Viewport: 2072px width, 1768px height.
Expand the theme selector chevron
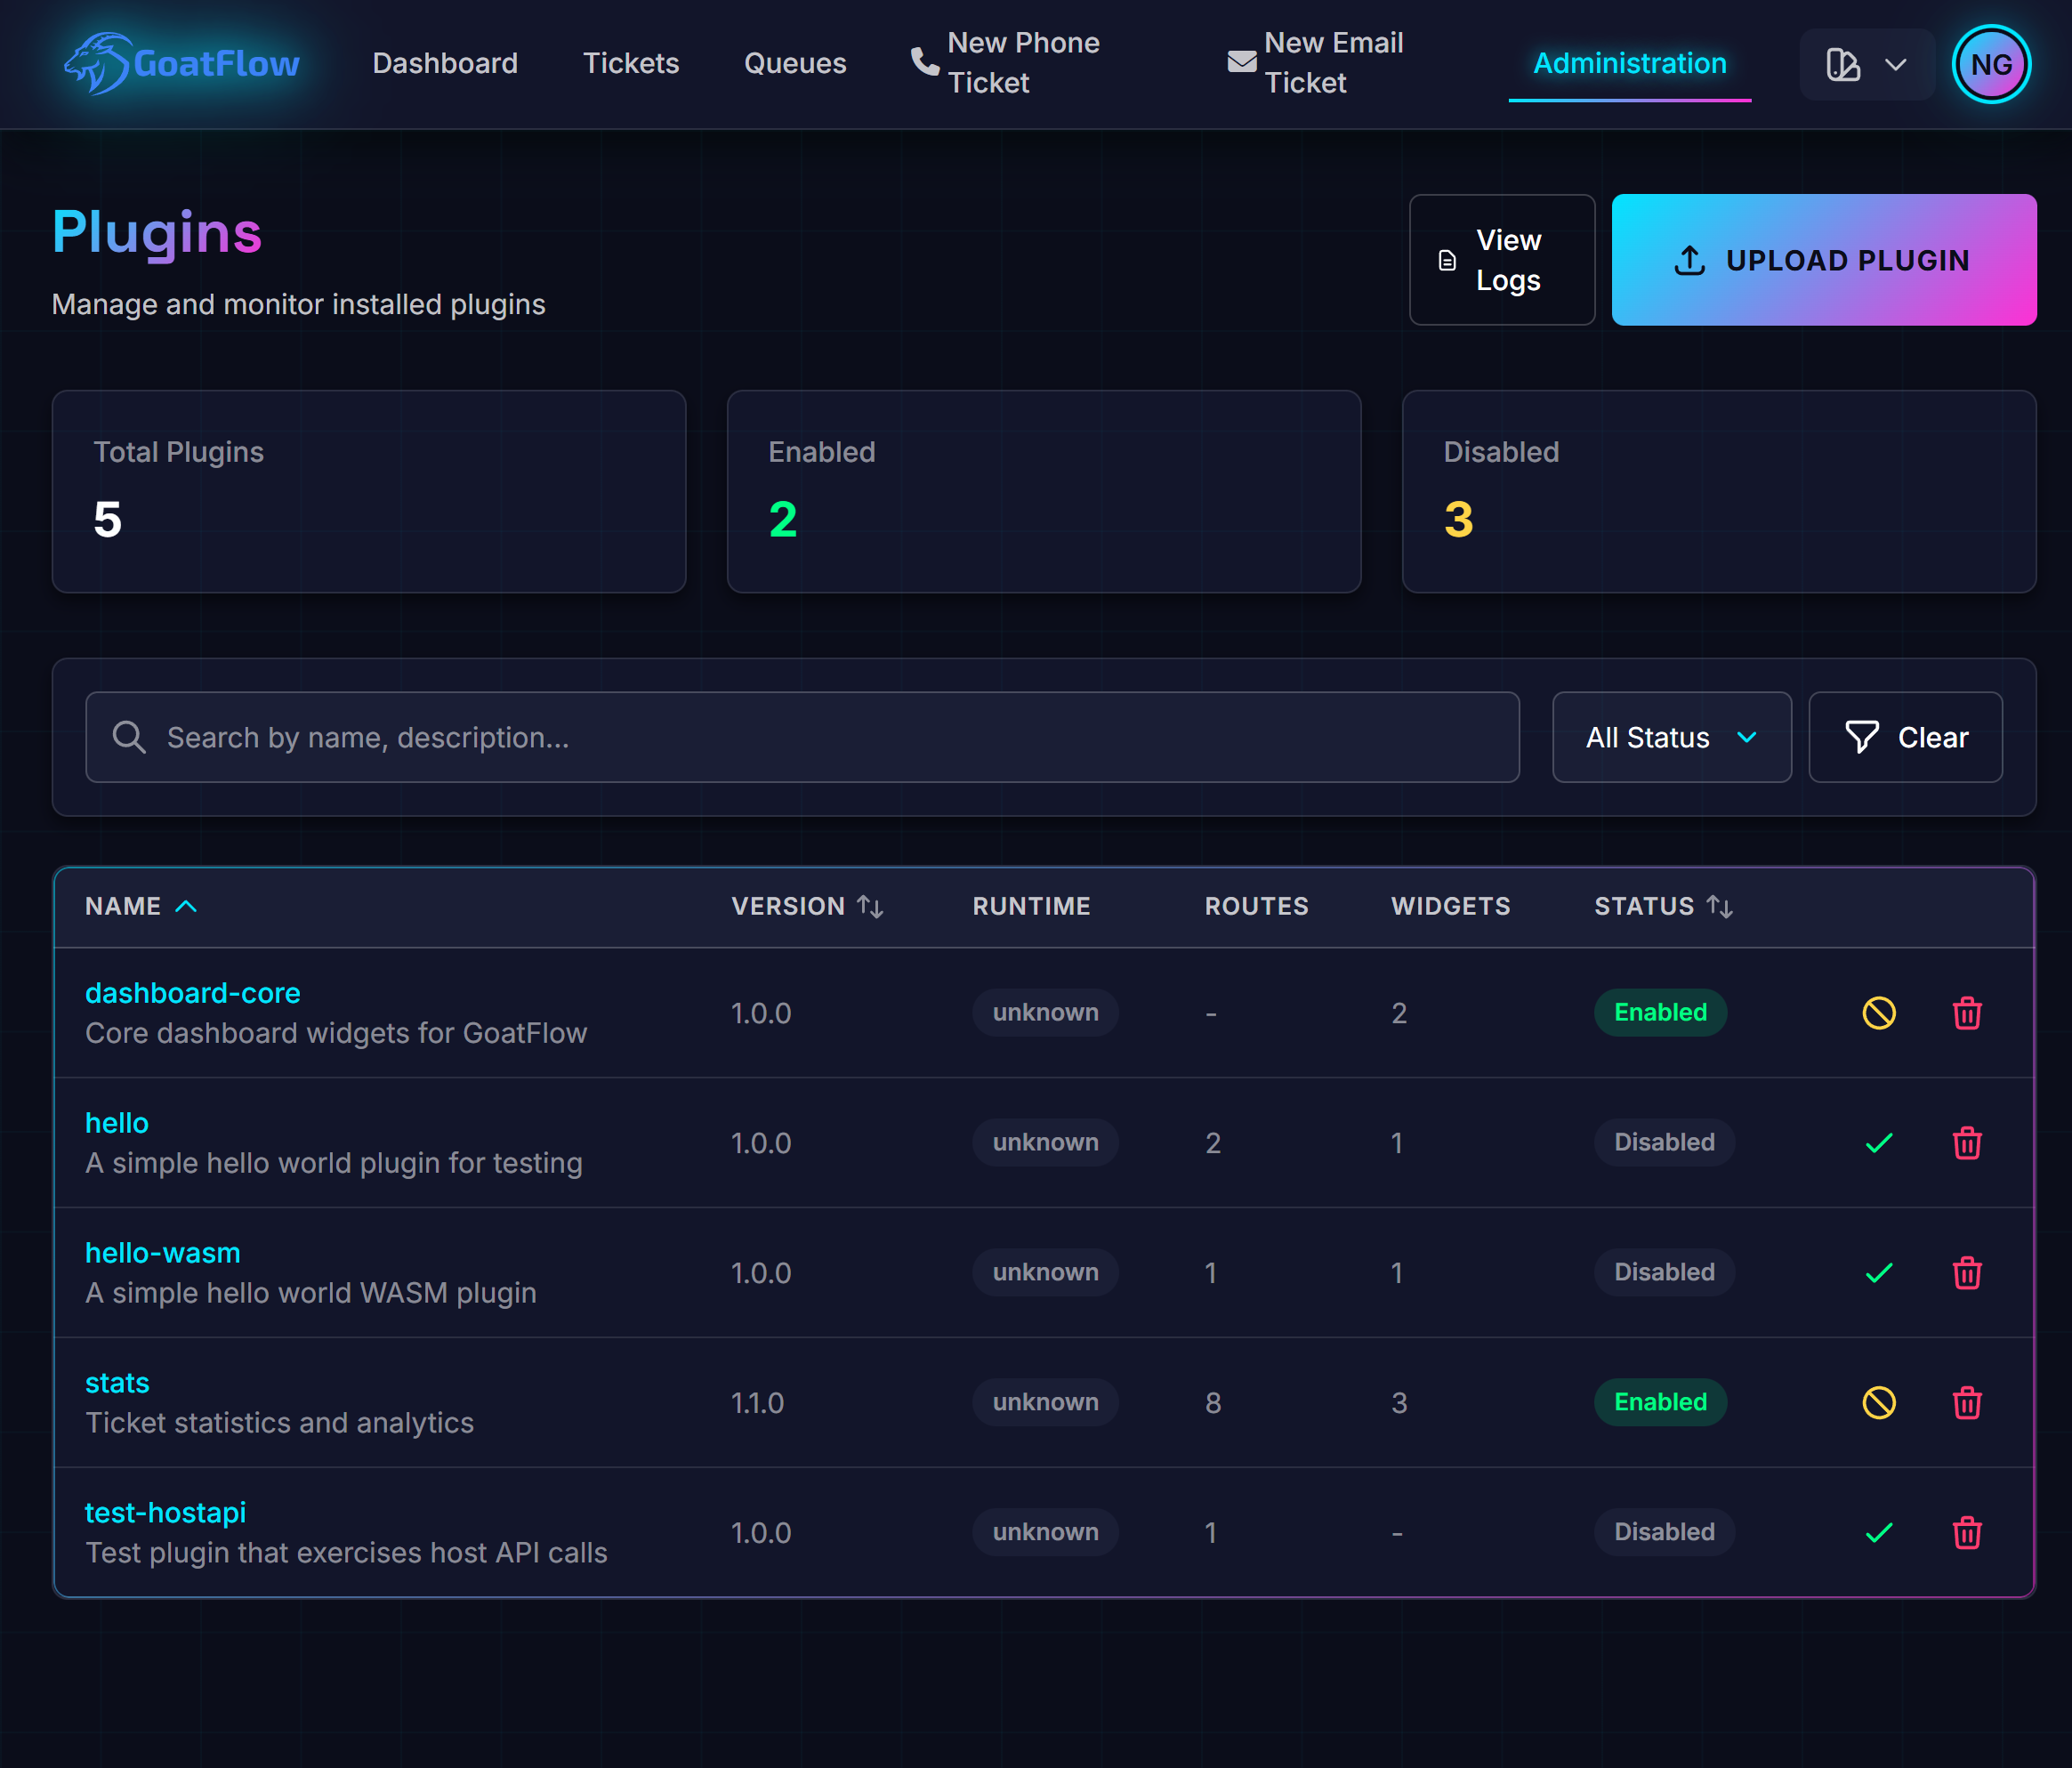click(1895, 64)
